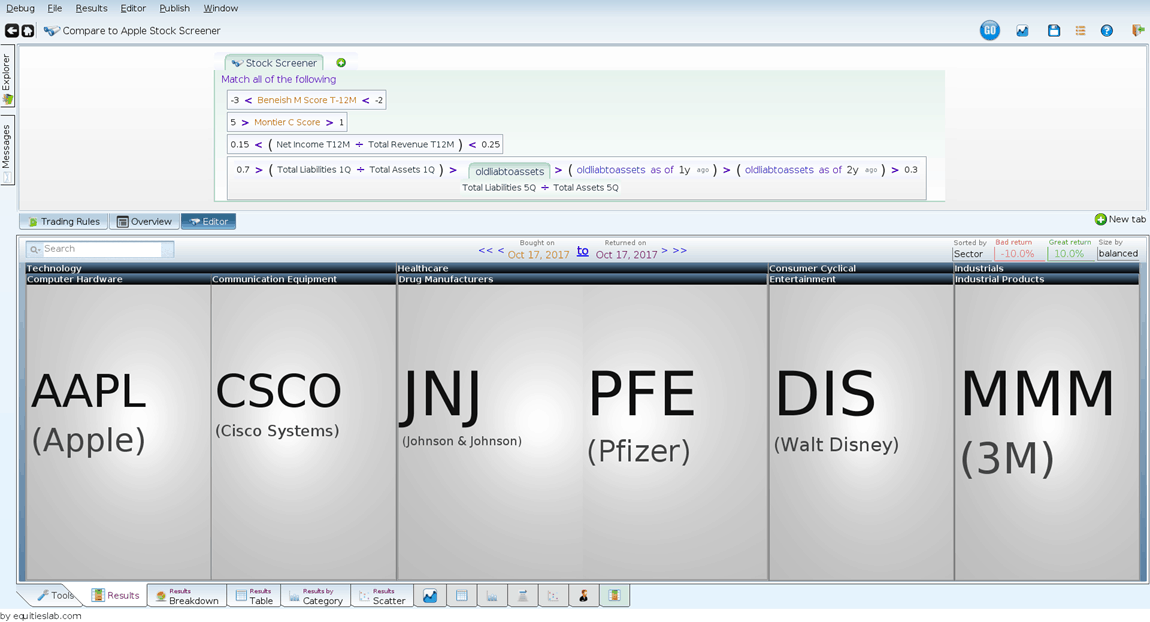Add a new screener tab with green plus
The width and height of the screenshot is (1150, 622).
click(x=341, y=63)
